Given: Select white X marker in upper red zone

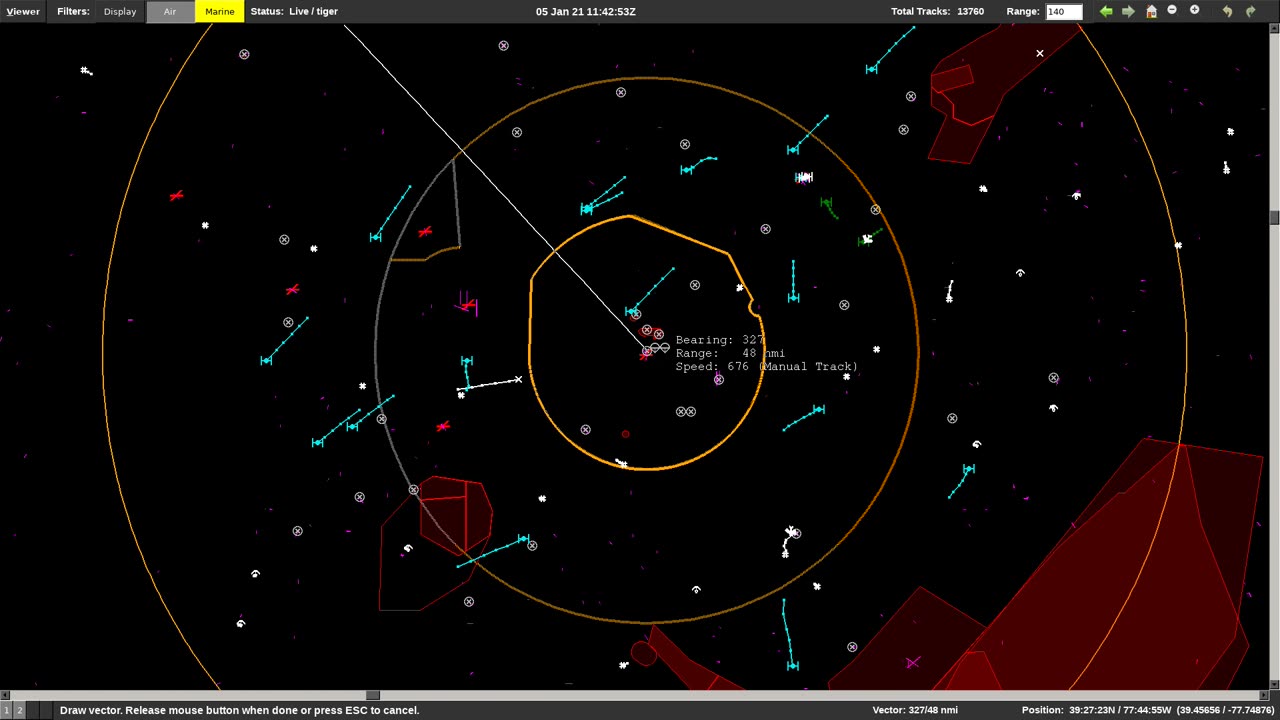Looking at the screenshot, I should click(x=1040, y=53).
